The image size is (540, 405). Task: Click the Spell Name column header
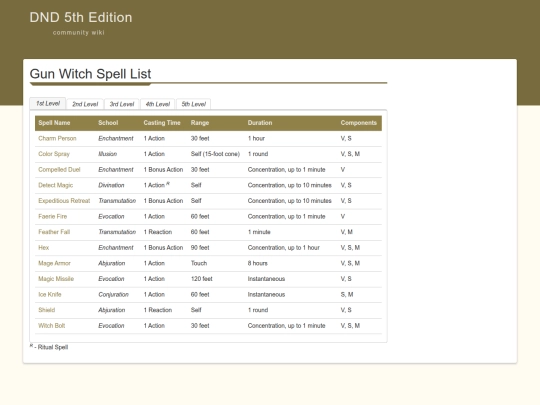click(x=54, y=123)
